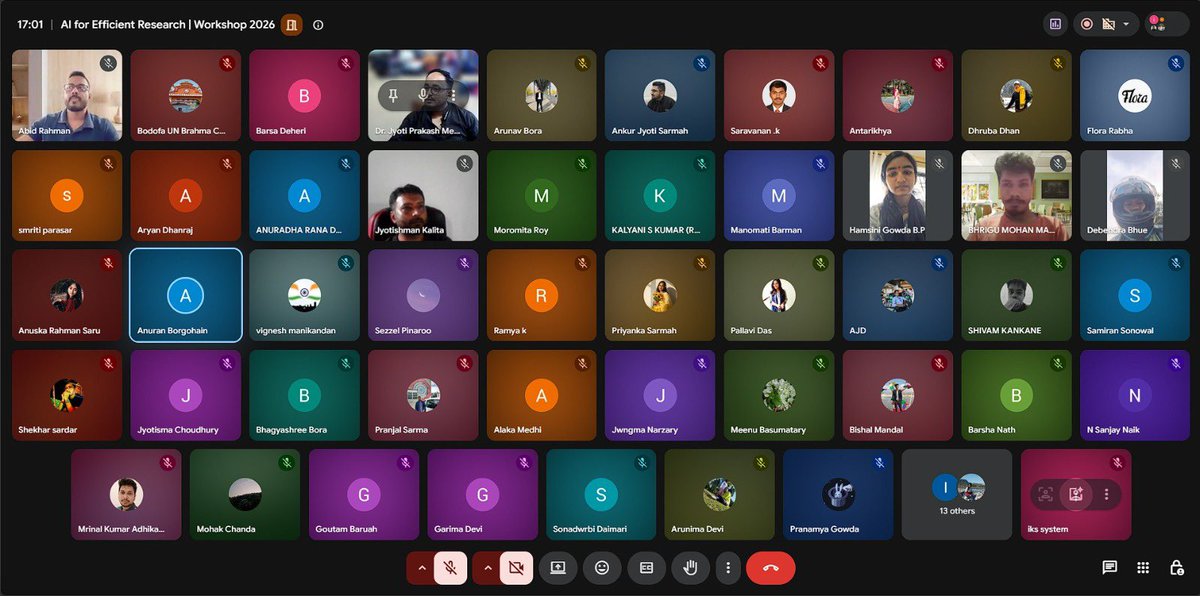The width and height of the screenshot is (1200, 596).
Task: Click the meeting clock showing 17:01
Action: pyautogui.click(x=29, y=25)
